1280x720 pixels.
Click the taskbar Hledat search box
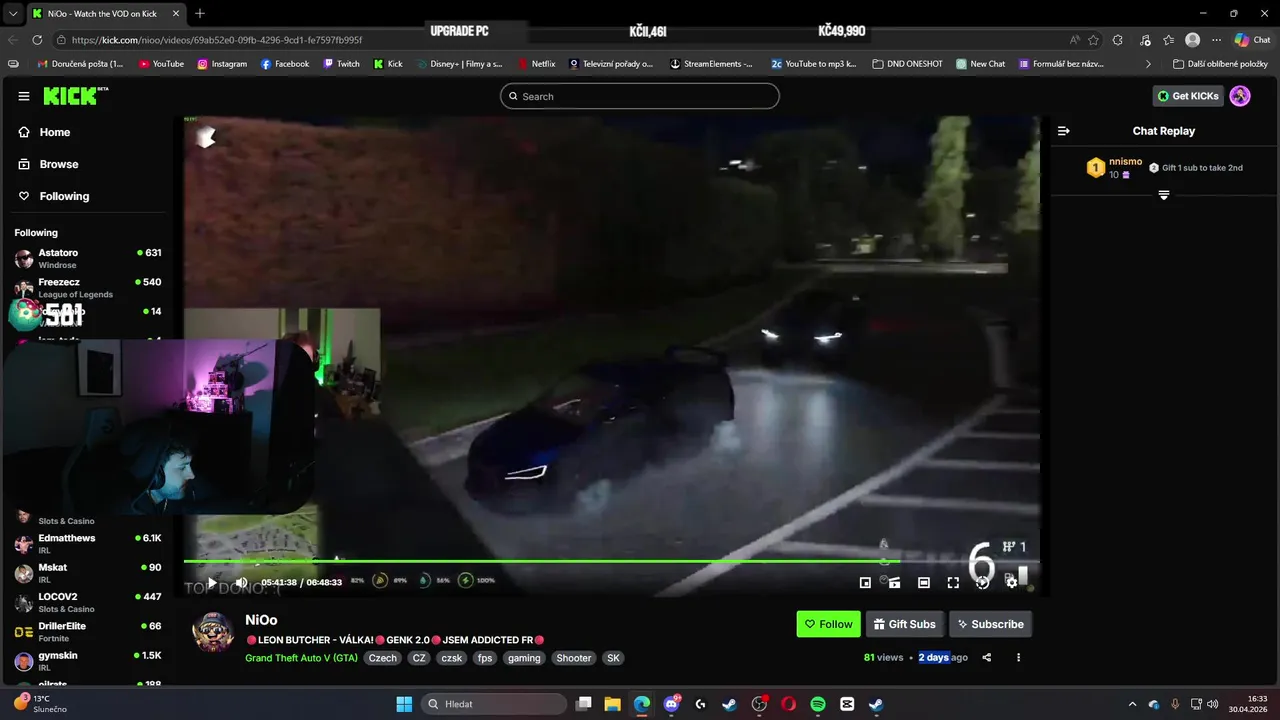(494, 704)
